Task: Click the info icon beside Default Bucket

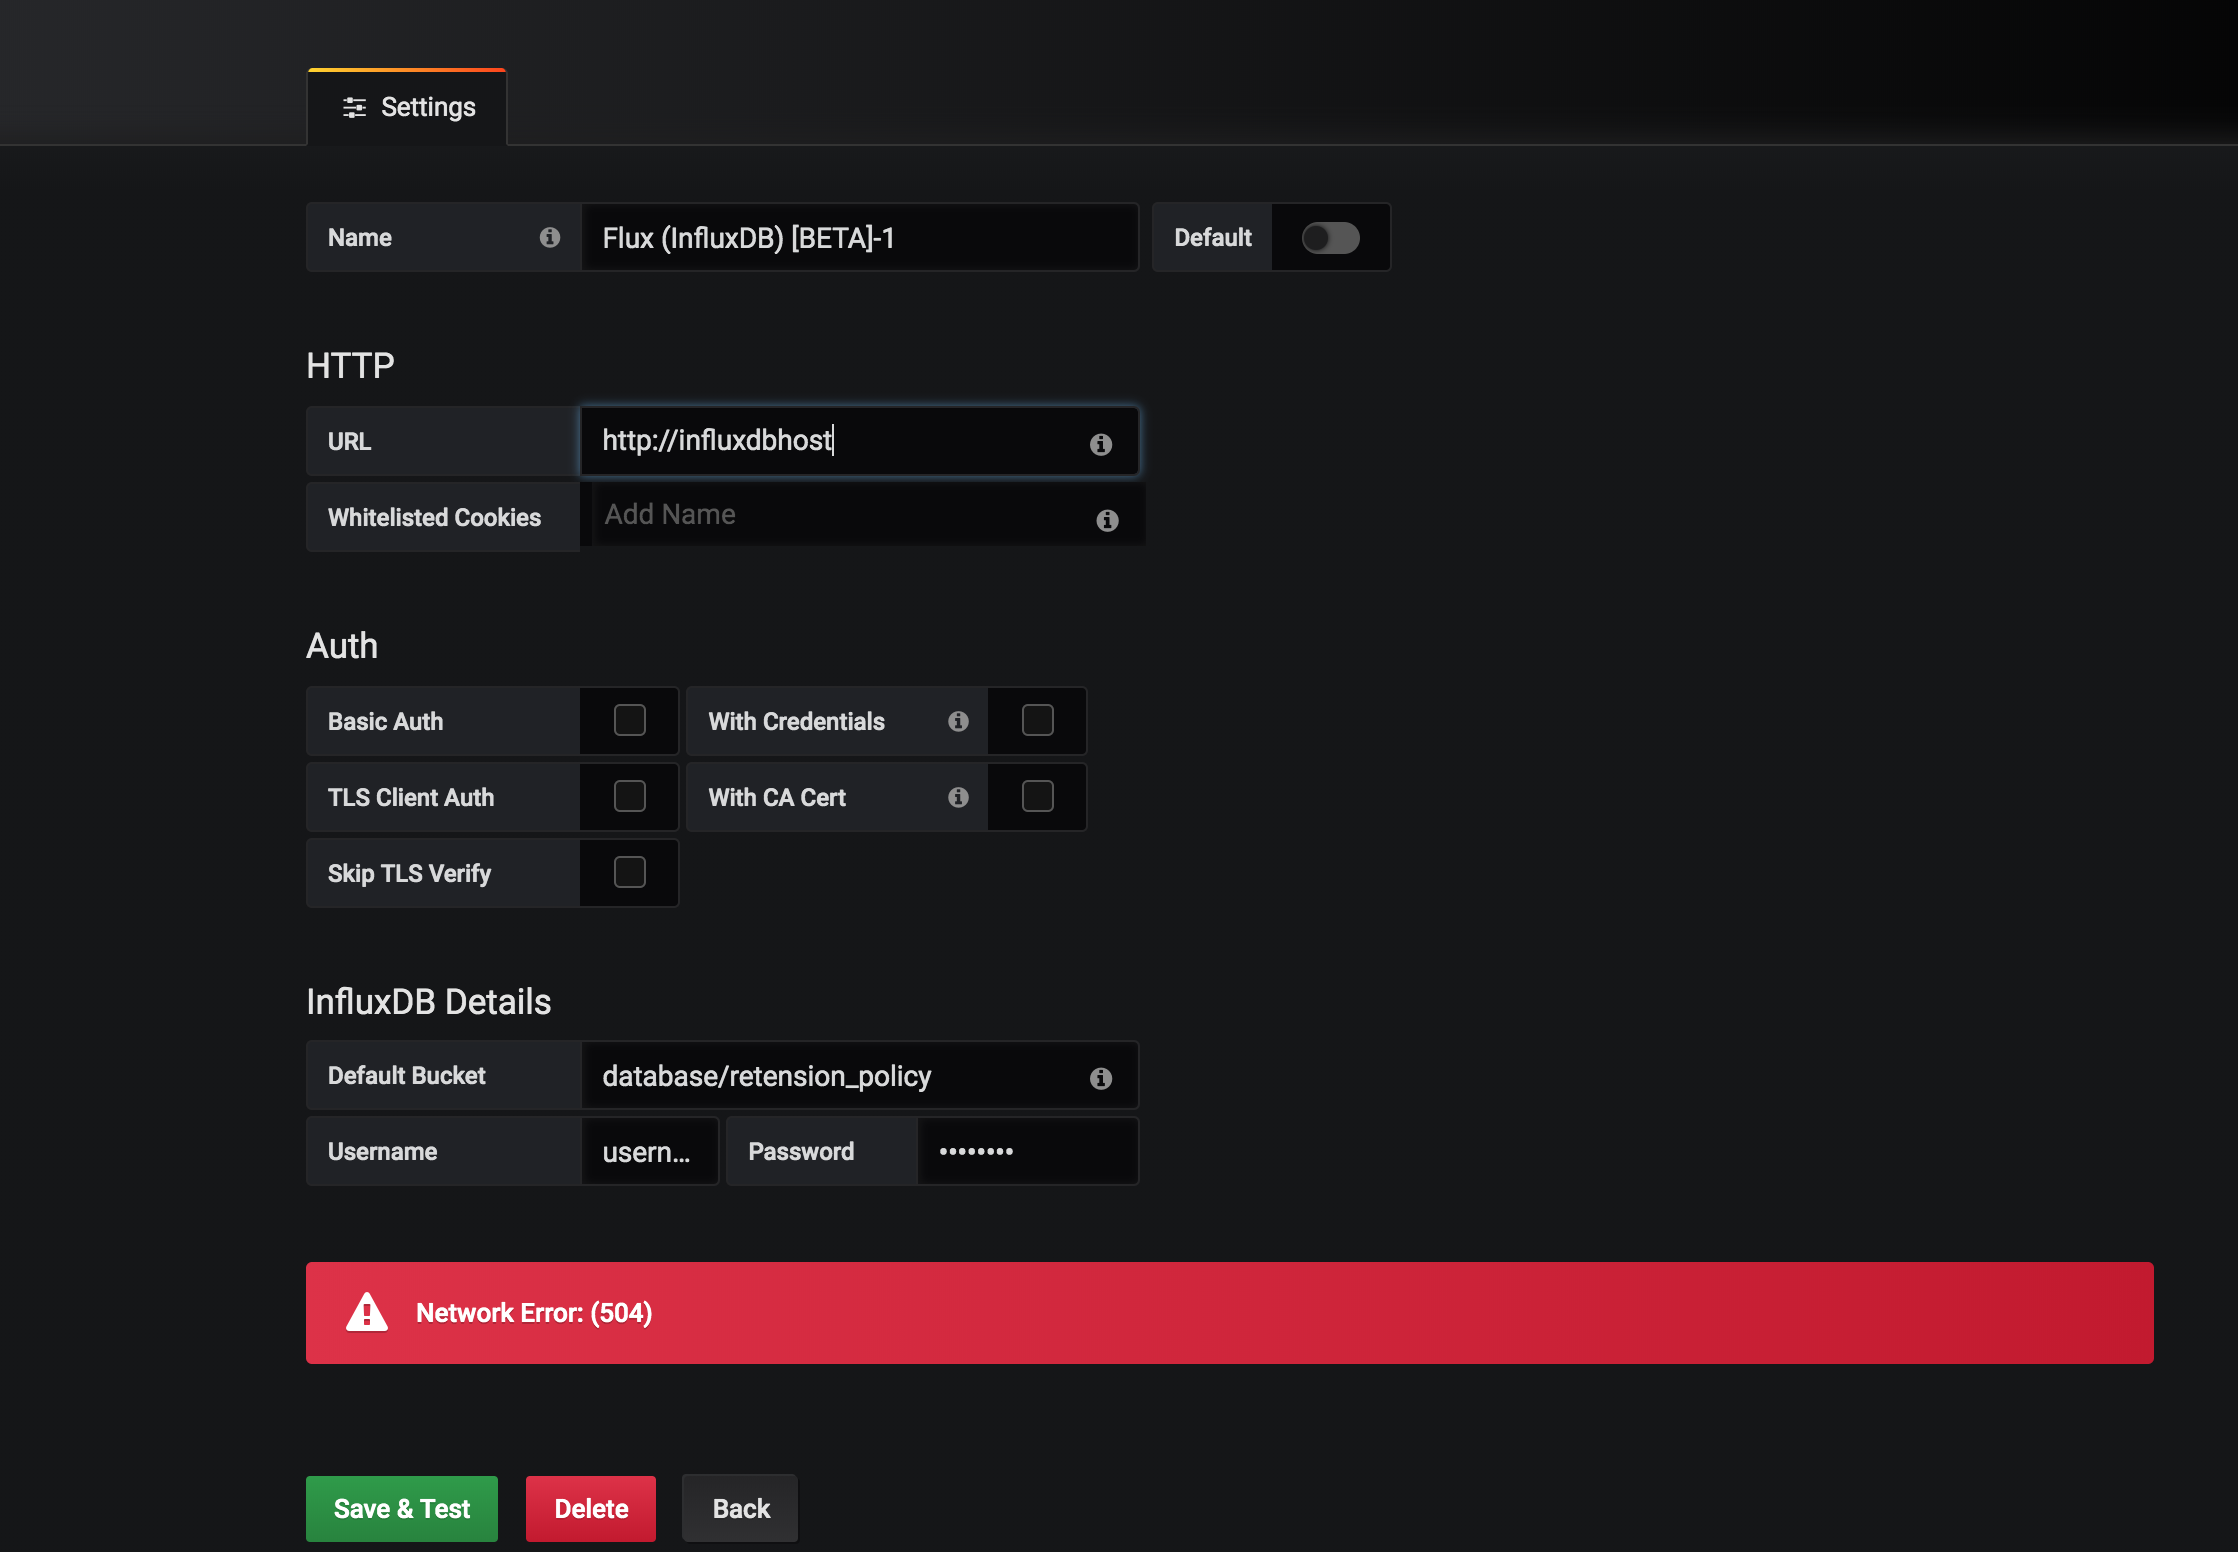Action: (x=1101, y=1077)
